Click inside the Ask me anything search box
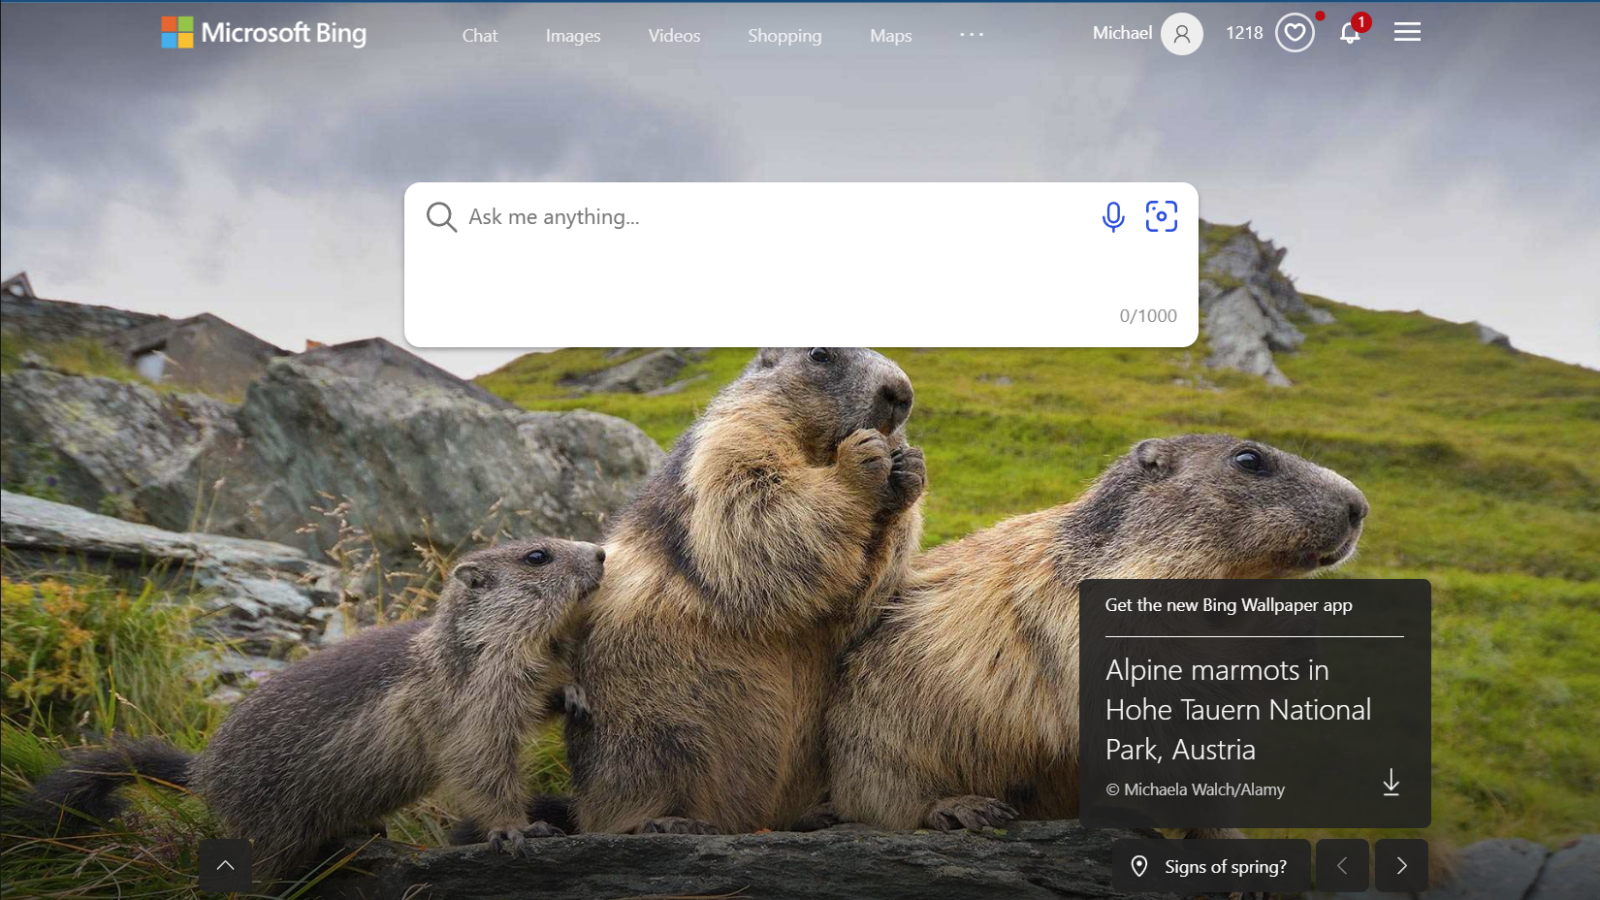Viewport: 1600px width, 900px height. [x=700, y=217]
